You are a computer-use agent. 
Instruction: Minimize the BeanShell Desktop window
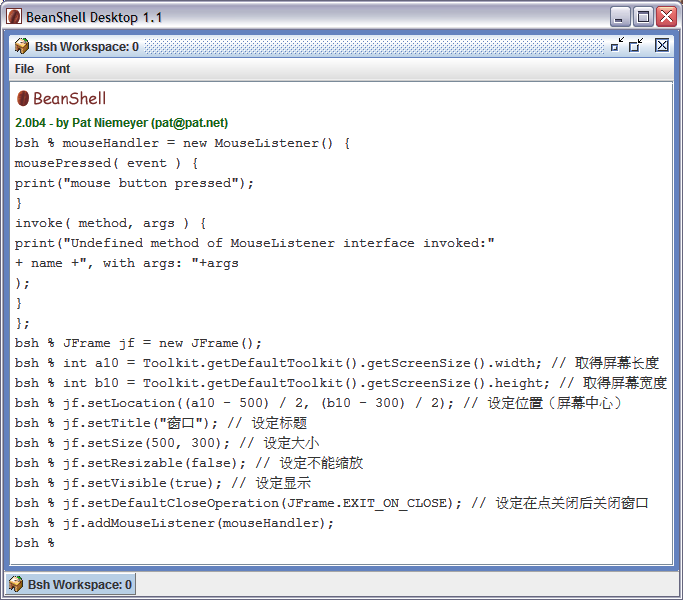pos(619,17)
